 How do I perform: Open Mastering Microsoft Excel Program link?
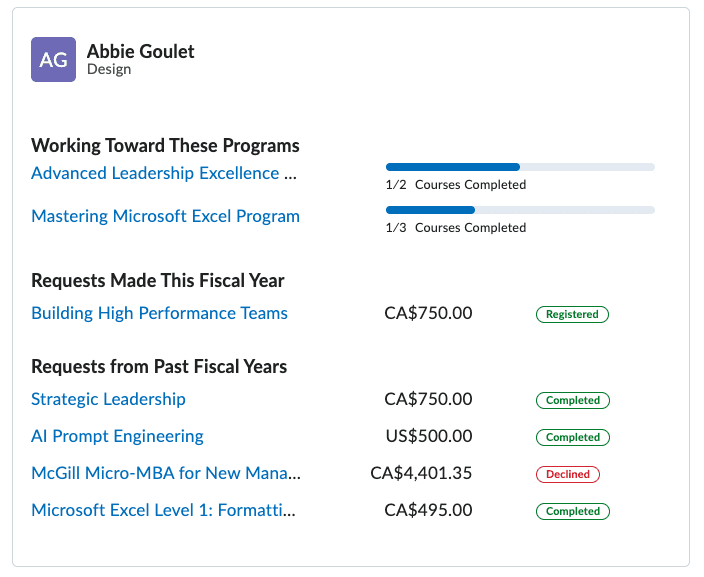[165, 216]
